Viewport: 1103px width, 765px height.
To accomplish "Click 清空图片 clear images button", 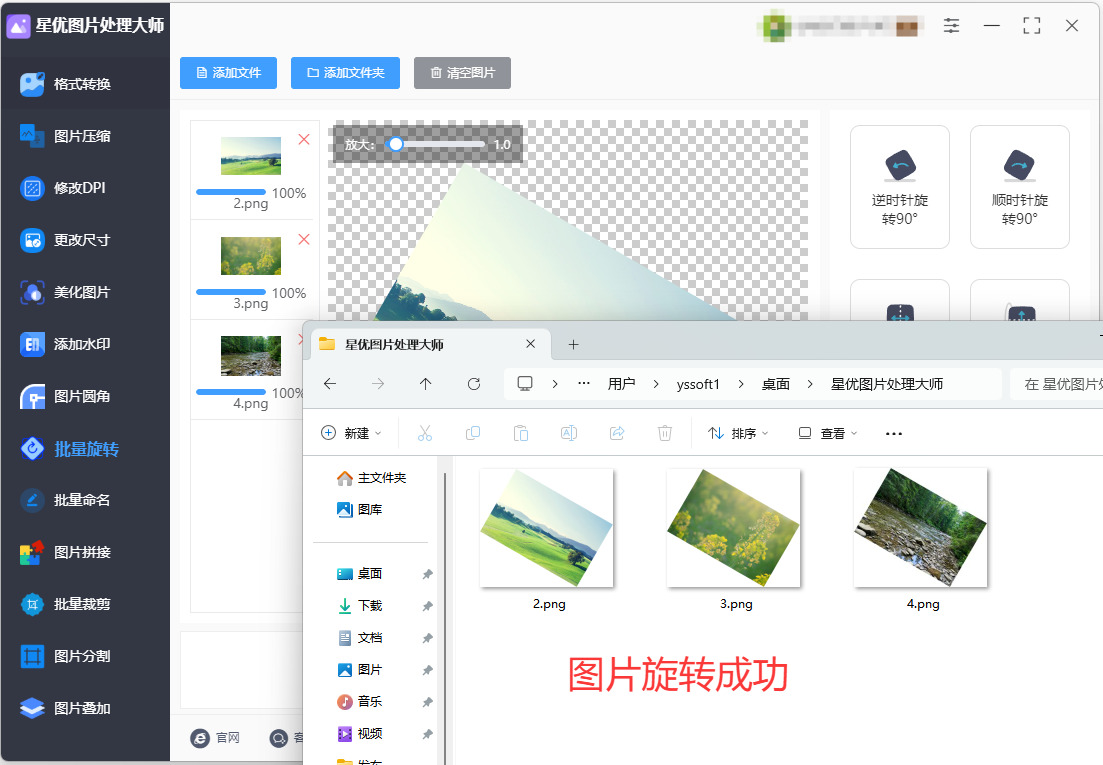I will click(462, 73).
